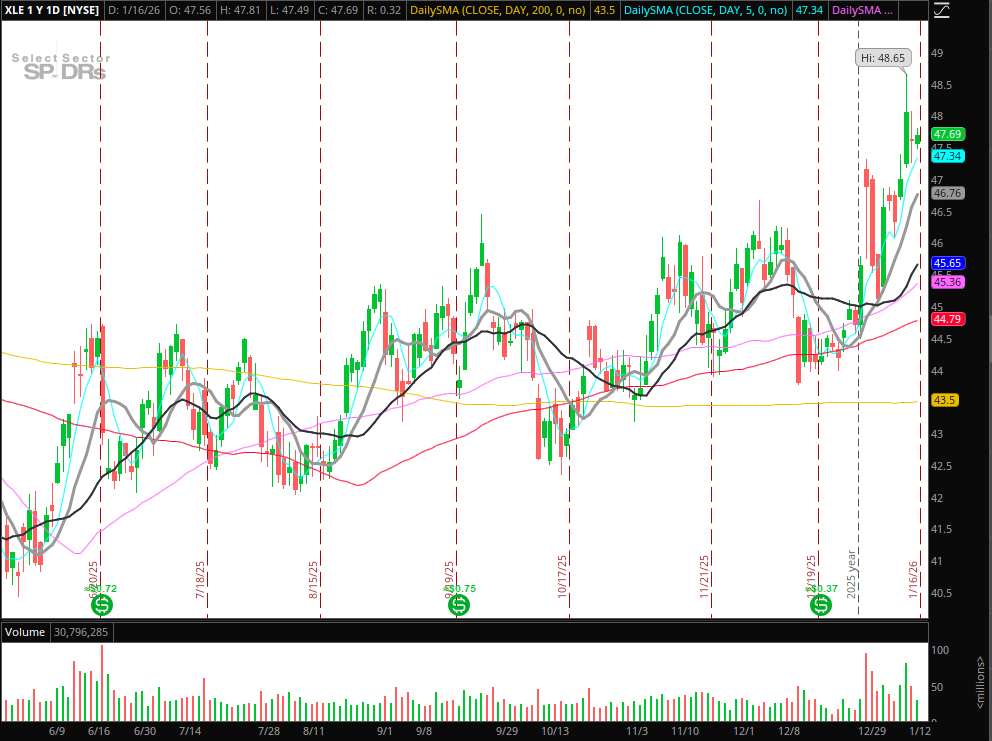Click the blue 45.65 price axis tag
Viewport: 992px width, 741px height.
(946, 263)
